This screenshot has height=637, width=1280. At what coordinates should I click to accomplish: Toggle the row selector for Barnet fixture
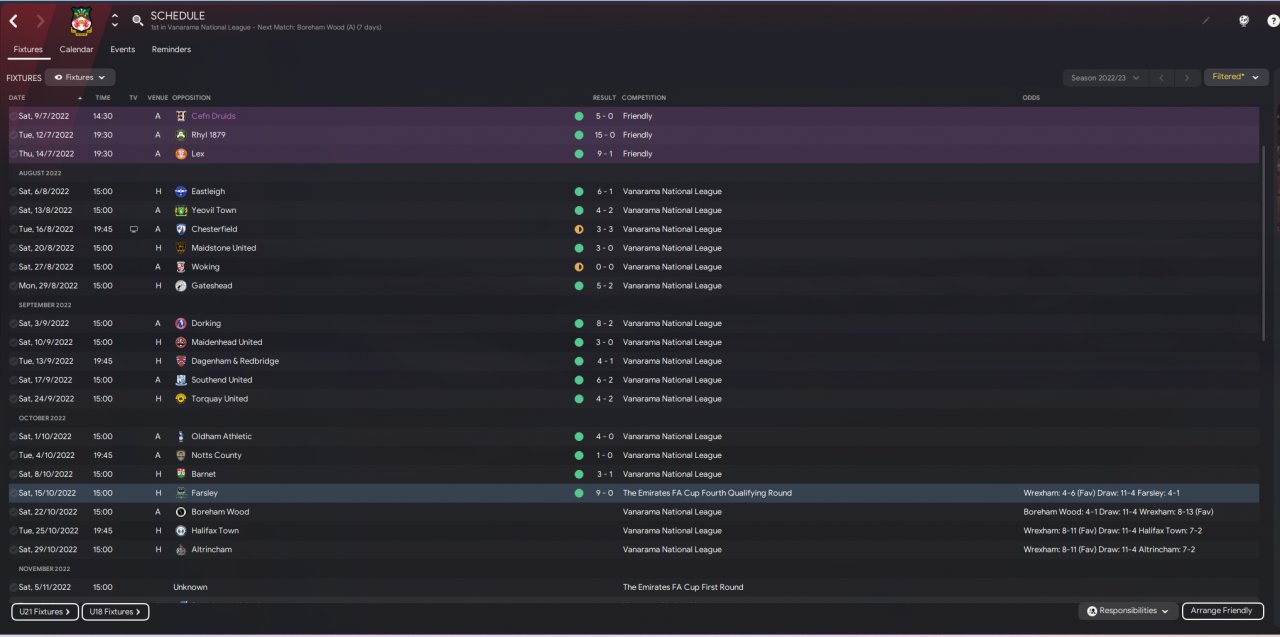13,474
